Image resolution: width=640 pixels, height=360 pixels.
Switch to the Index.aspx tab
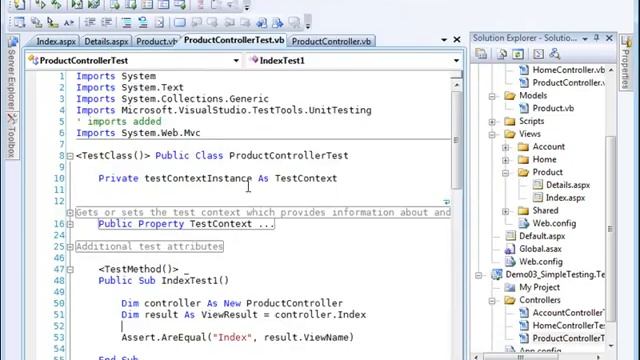(56, 41)
